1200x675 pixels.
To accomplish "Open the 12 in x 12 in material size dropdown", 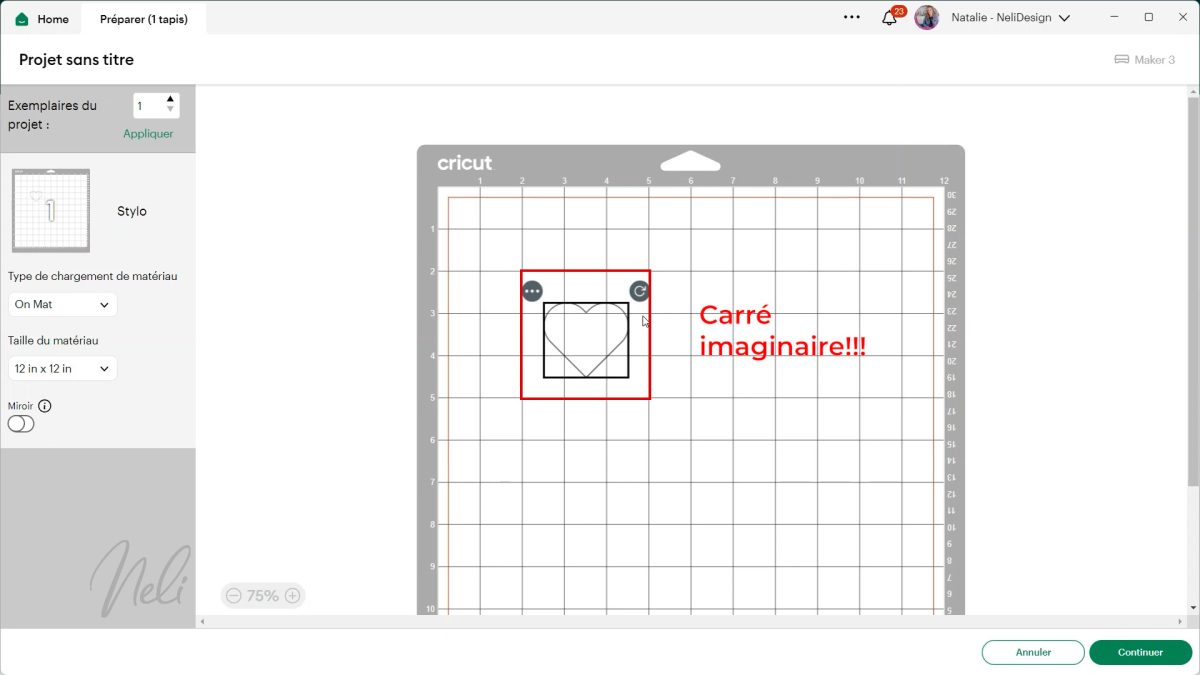I will (x=62, y=368).
